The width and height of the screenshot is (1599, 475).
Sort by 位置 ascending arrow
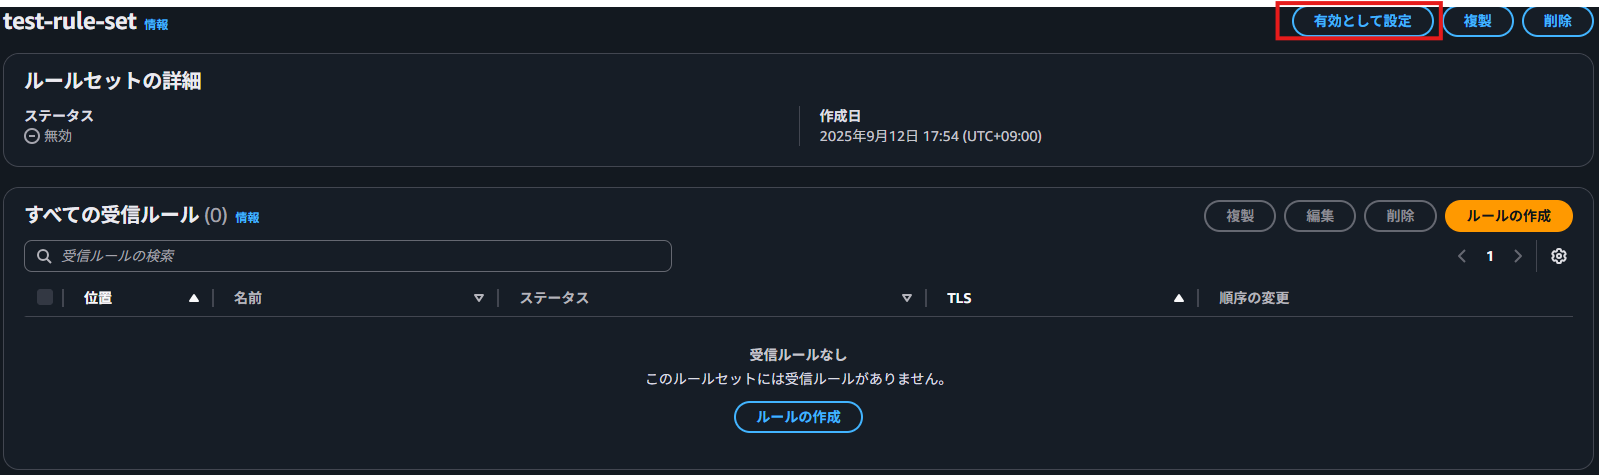point(194,298)
